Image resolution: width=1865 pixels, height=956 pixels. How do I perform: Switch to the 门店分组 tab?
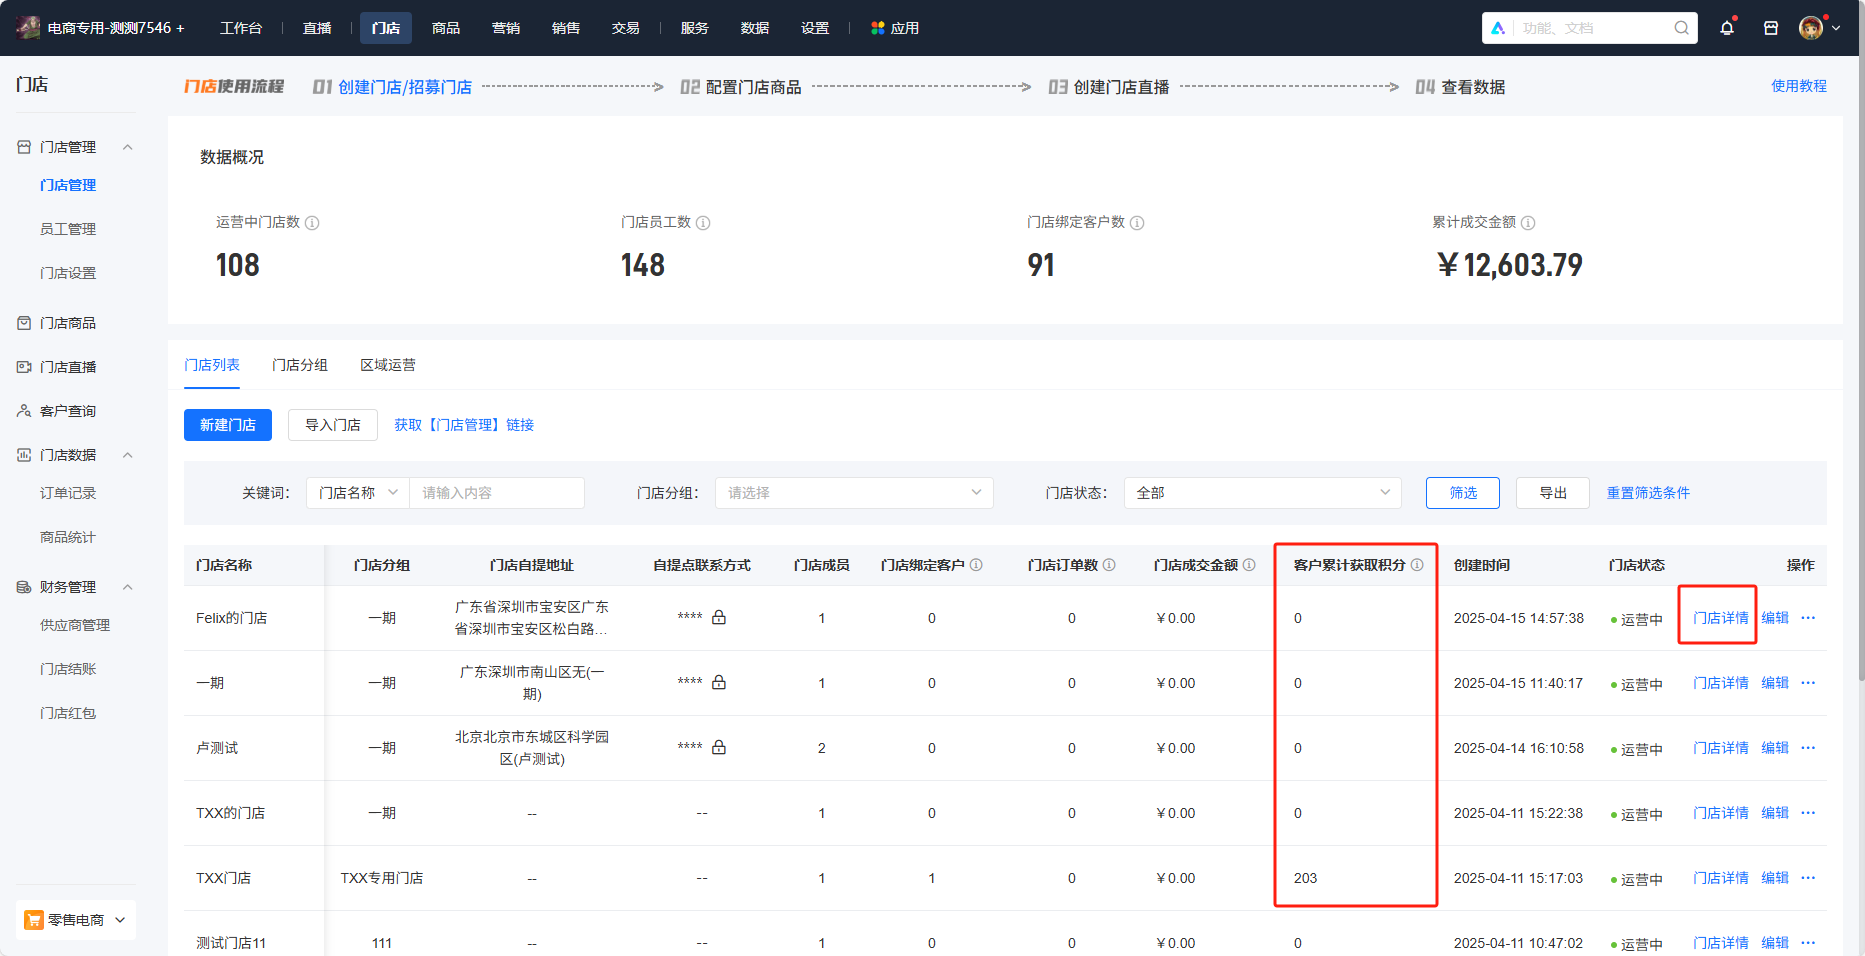pos(300,365)
